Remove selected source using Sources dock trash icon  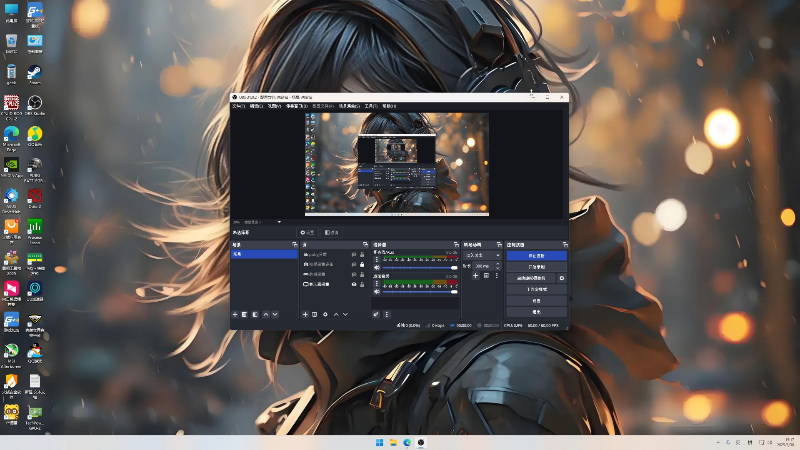point(315,315)
